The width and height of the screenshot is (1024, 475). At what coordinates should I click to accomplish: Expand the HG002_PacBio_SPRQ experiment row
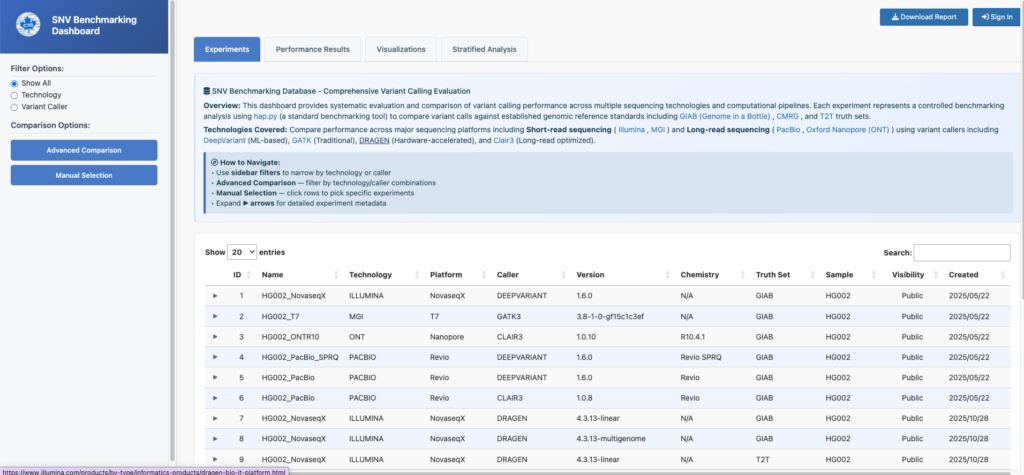(215, 357)
